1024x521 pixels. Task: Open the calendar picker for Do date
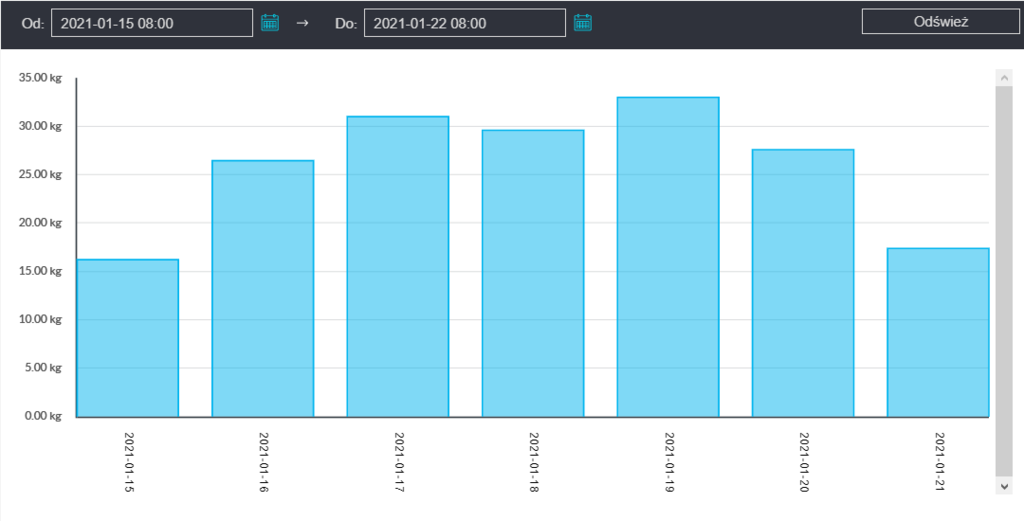[x=583, y=23]
